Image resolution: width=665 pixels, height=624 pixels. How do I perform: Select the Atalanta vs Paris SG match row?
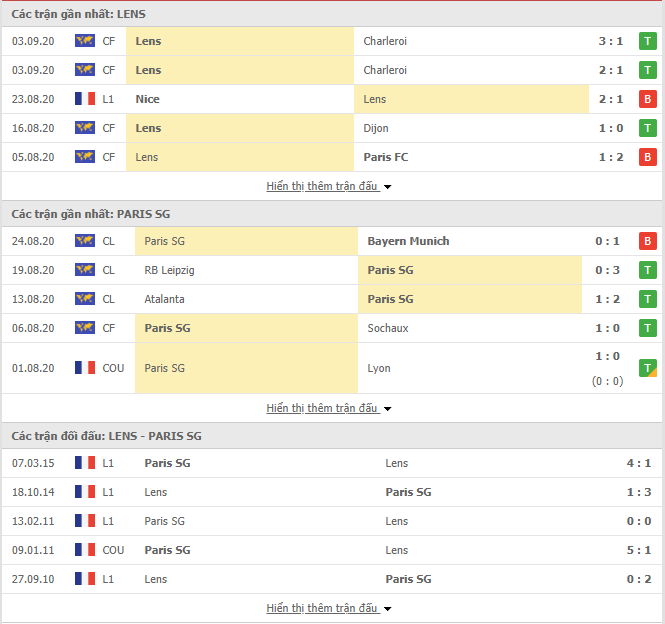point(332,299)
